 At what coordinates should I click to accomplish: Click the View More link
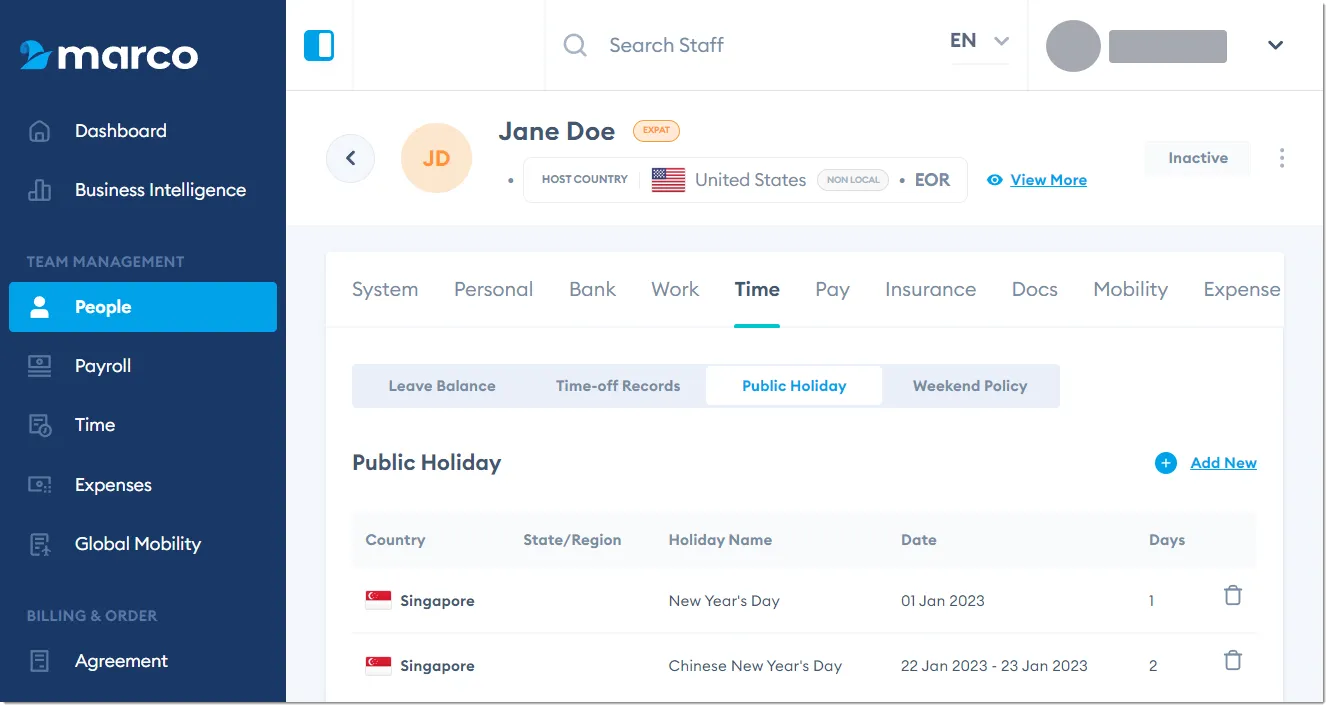pos(1048,180)
